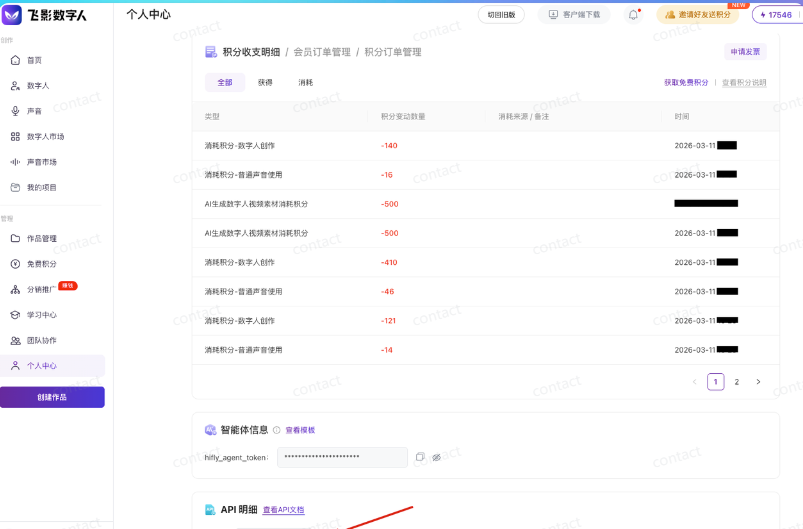Click the 智能体信息 section icon
The width and height of the screenshot is (803, 529).
210,430
